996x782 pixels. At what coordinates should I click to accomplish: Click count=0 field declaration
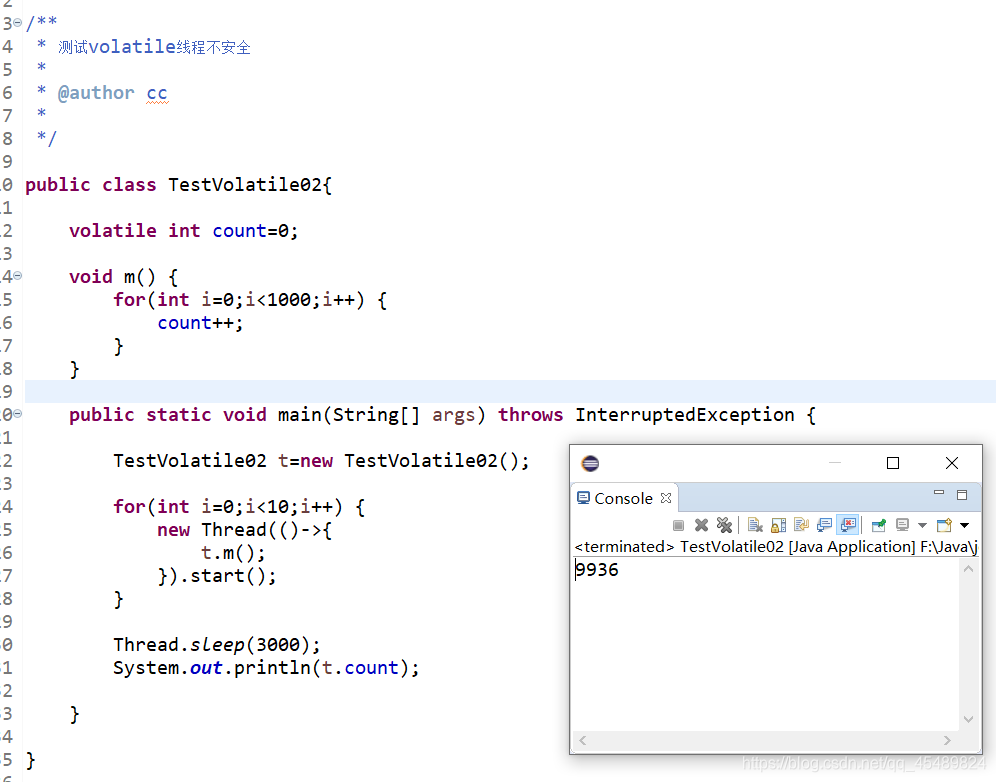[x=255, y=231]
